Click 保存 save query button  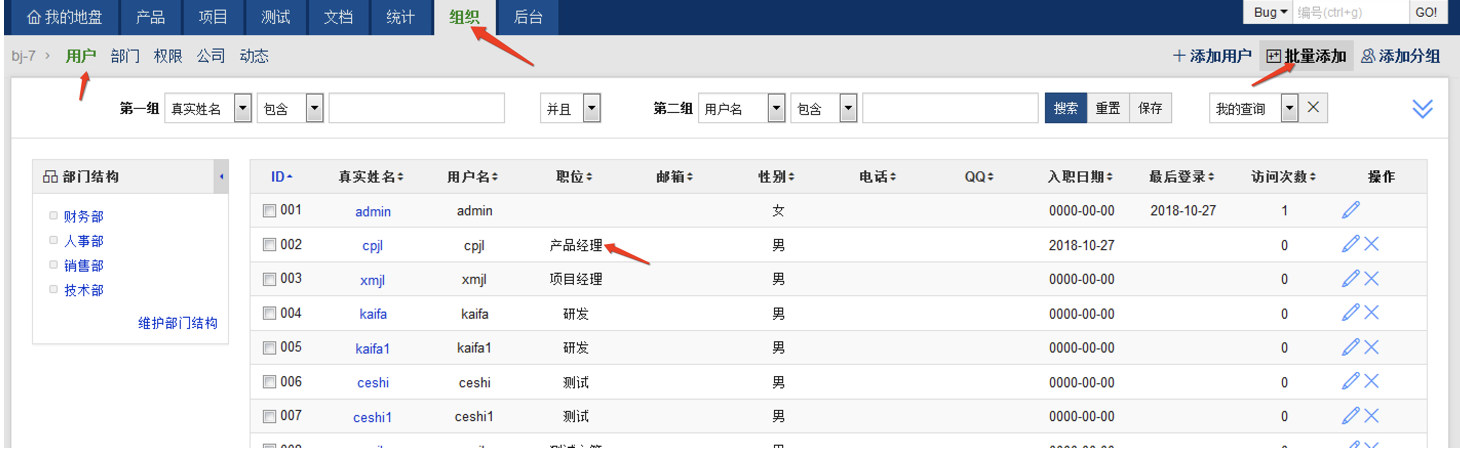[1151, 108]
